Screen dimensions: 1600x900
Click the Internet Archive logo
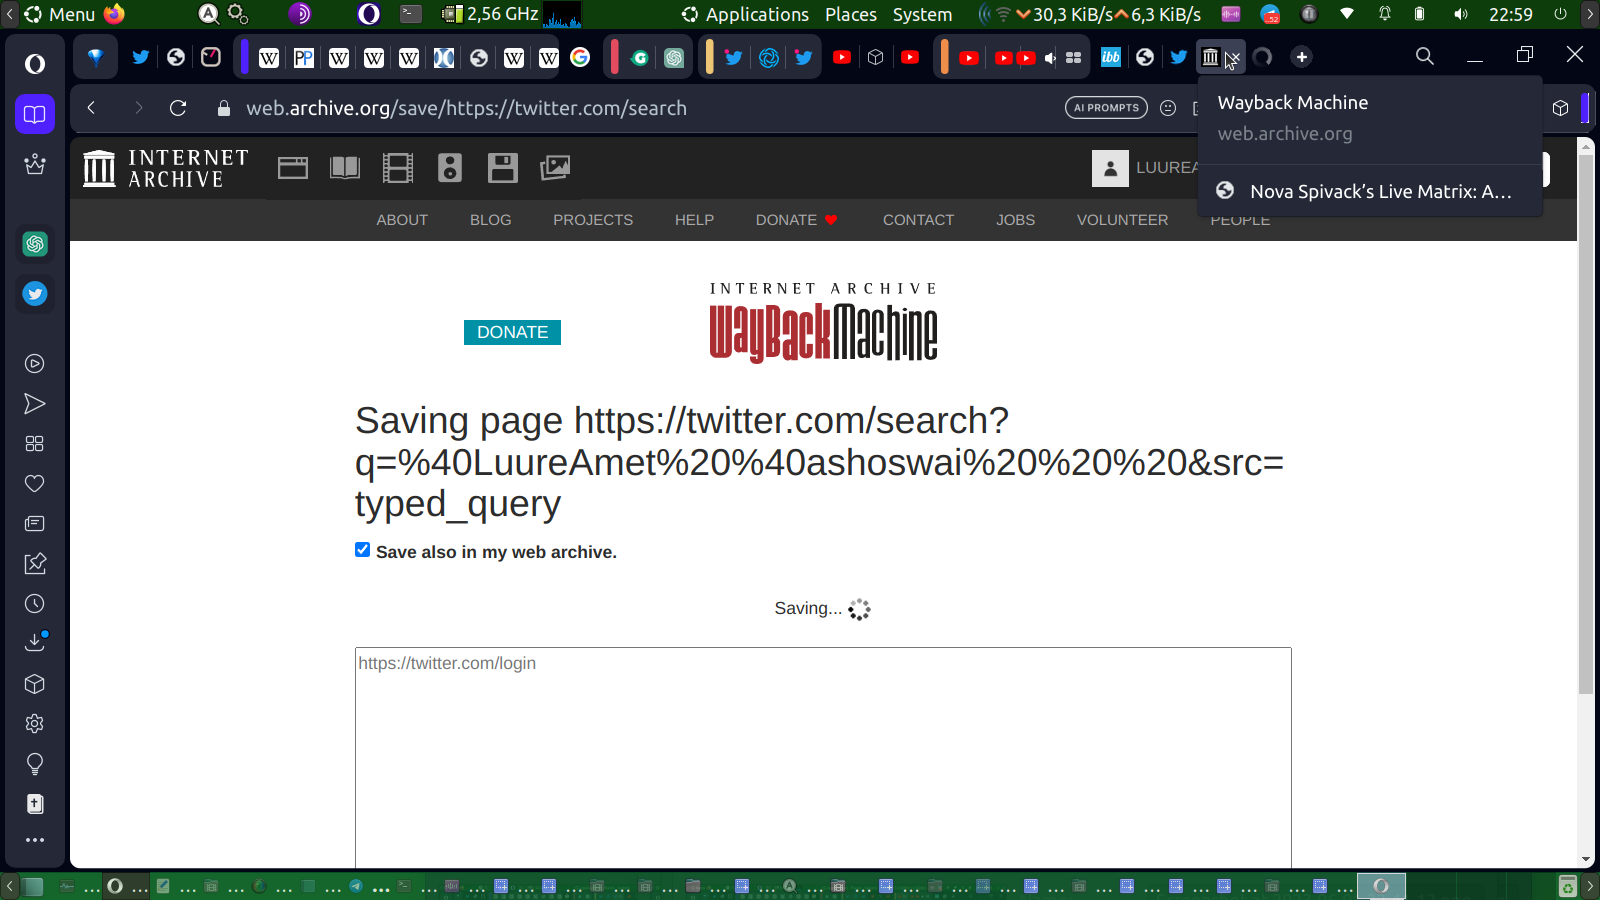click(x=166, y=168)
